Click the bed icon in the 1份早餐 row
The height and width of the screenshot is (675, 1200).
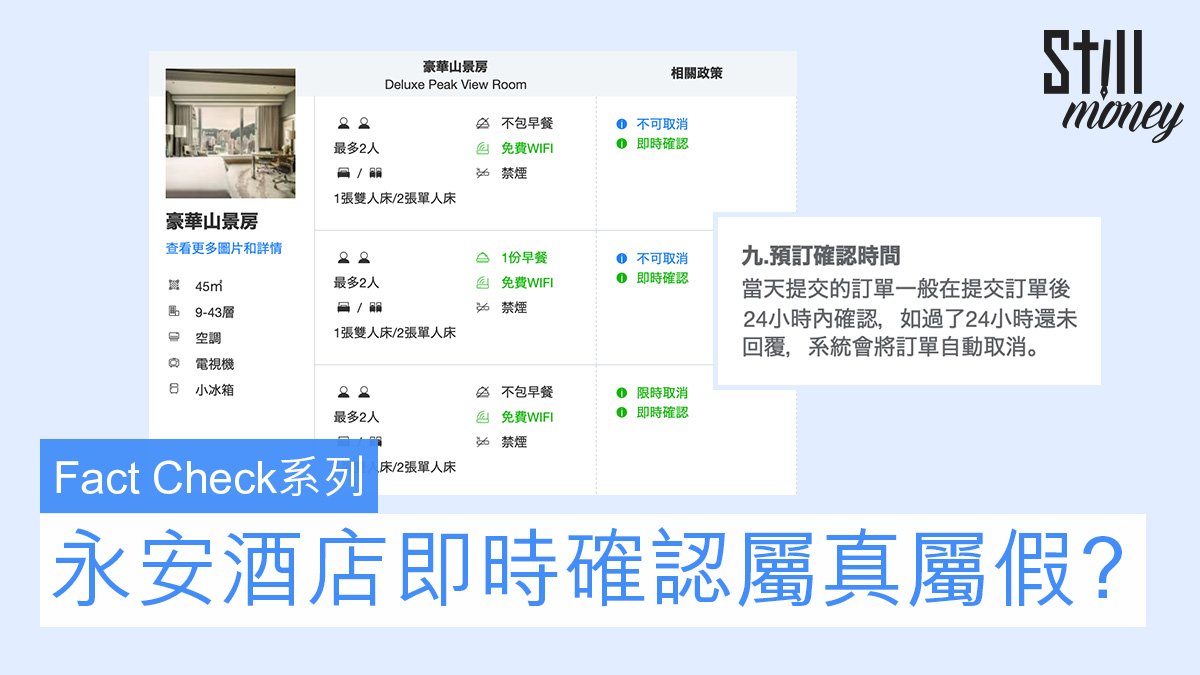pos(359,307)
